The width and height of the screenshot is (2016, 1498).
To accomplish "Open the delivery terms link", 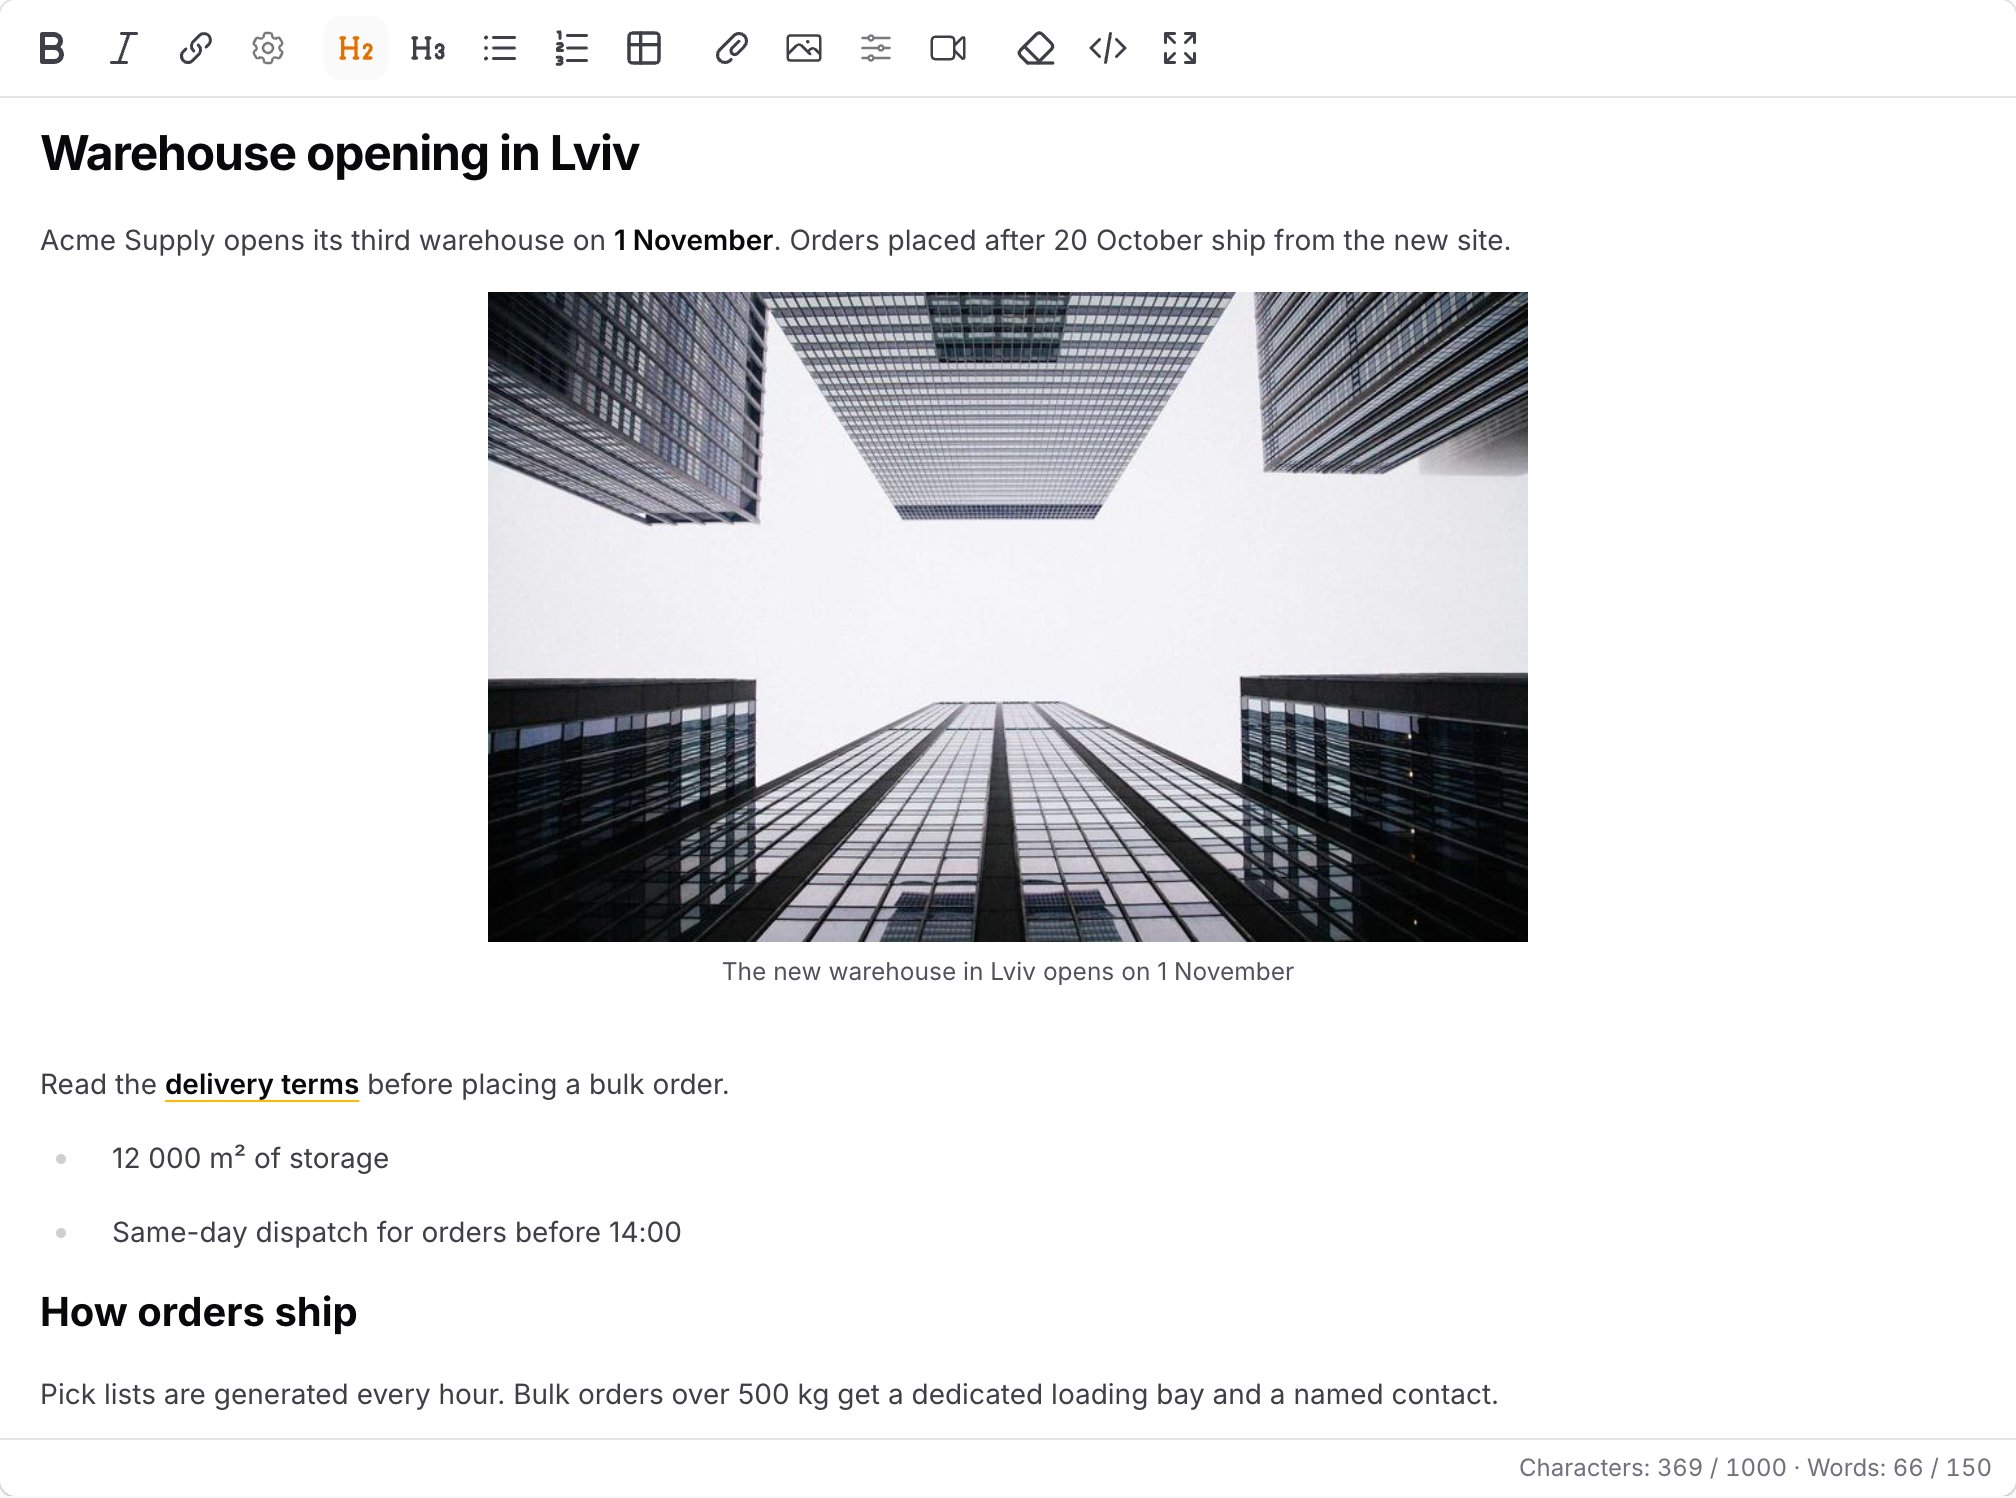I will coord(262,1084).
